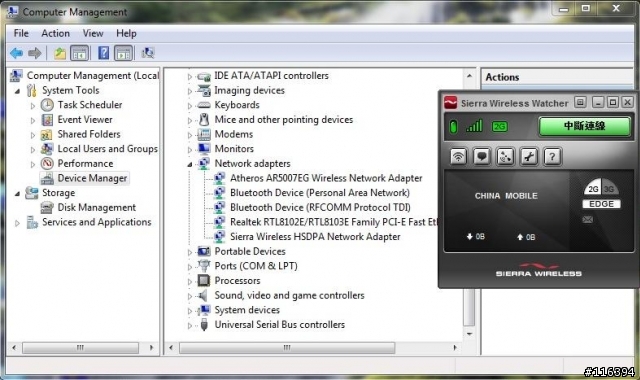The image size is (640, 380).
Task: Toggle the Show/Hide Console Tree toolbar icon
Action: (x=80, y=53)
